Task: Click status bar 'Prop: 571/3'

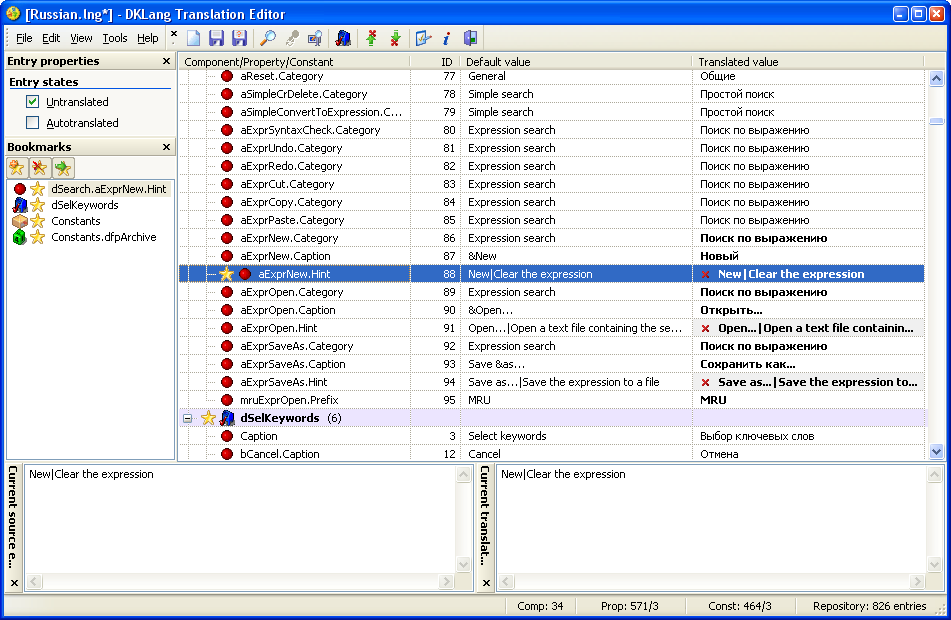Action: click(x=630, y=606)
